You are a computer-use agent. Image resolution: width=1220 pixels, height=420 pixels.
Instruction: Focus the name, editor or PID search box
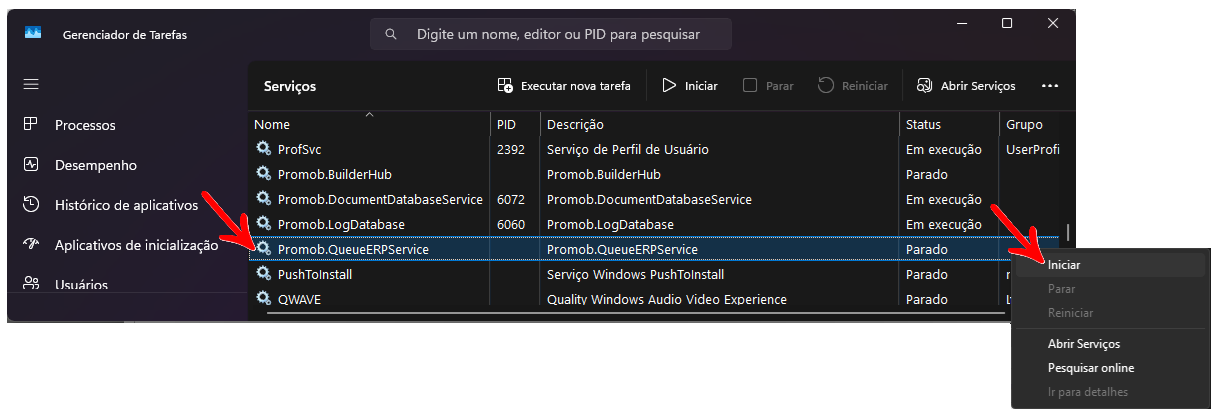pos(551,34)
